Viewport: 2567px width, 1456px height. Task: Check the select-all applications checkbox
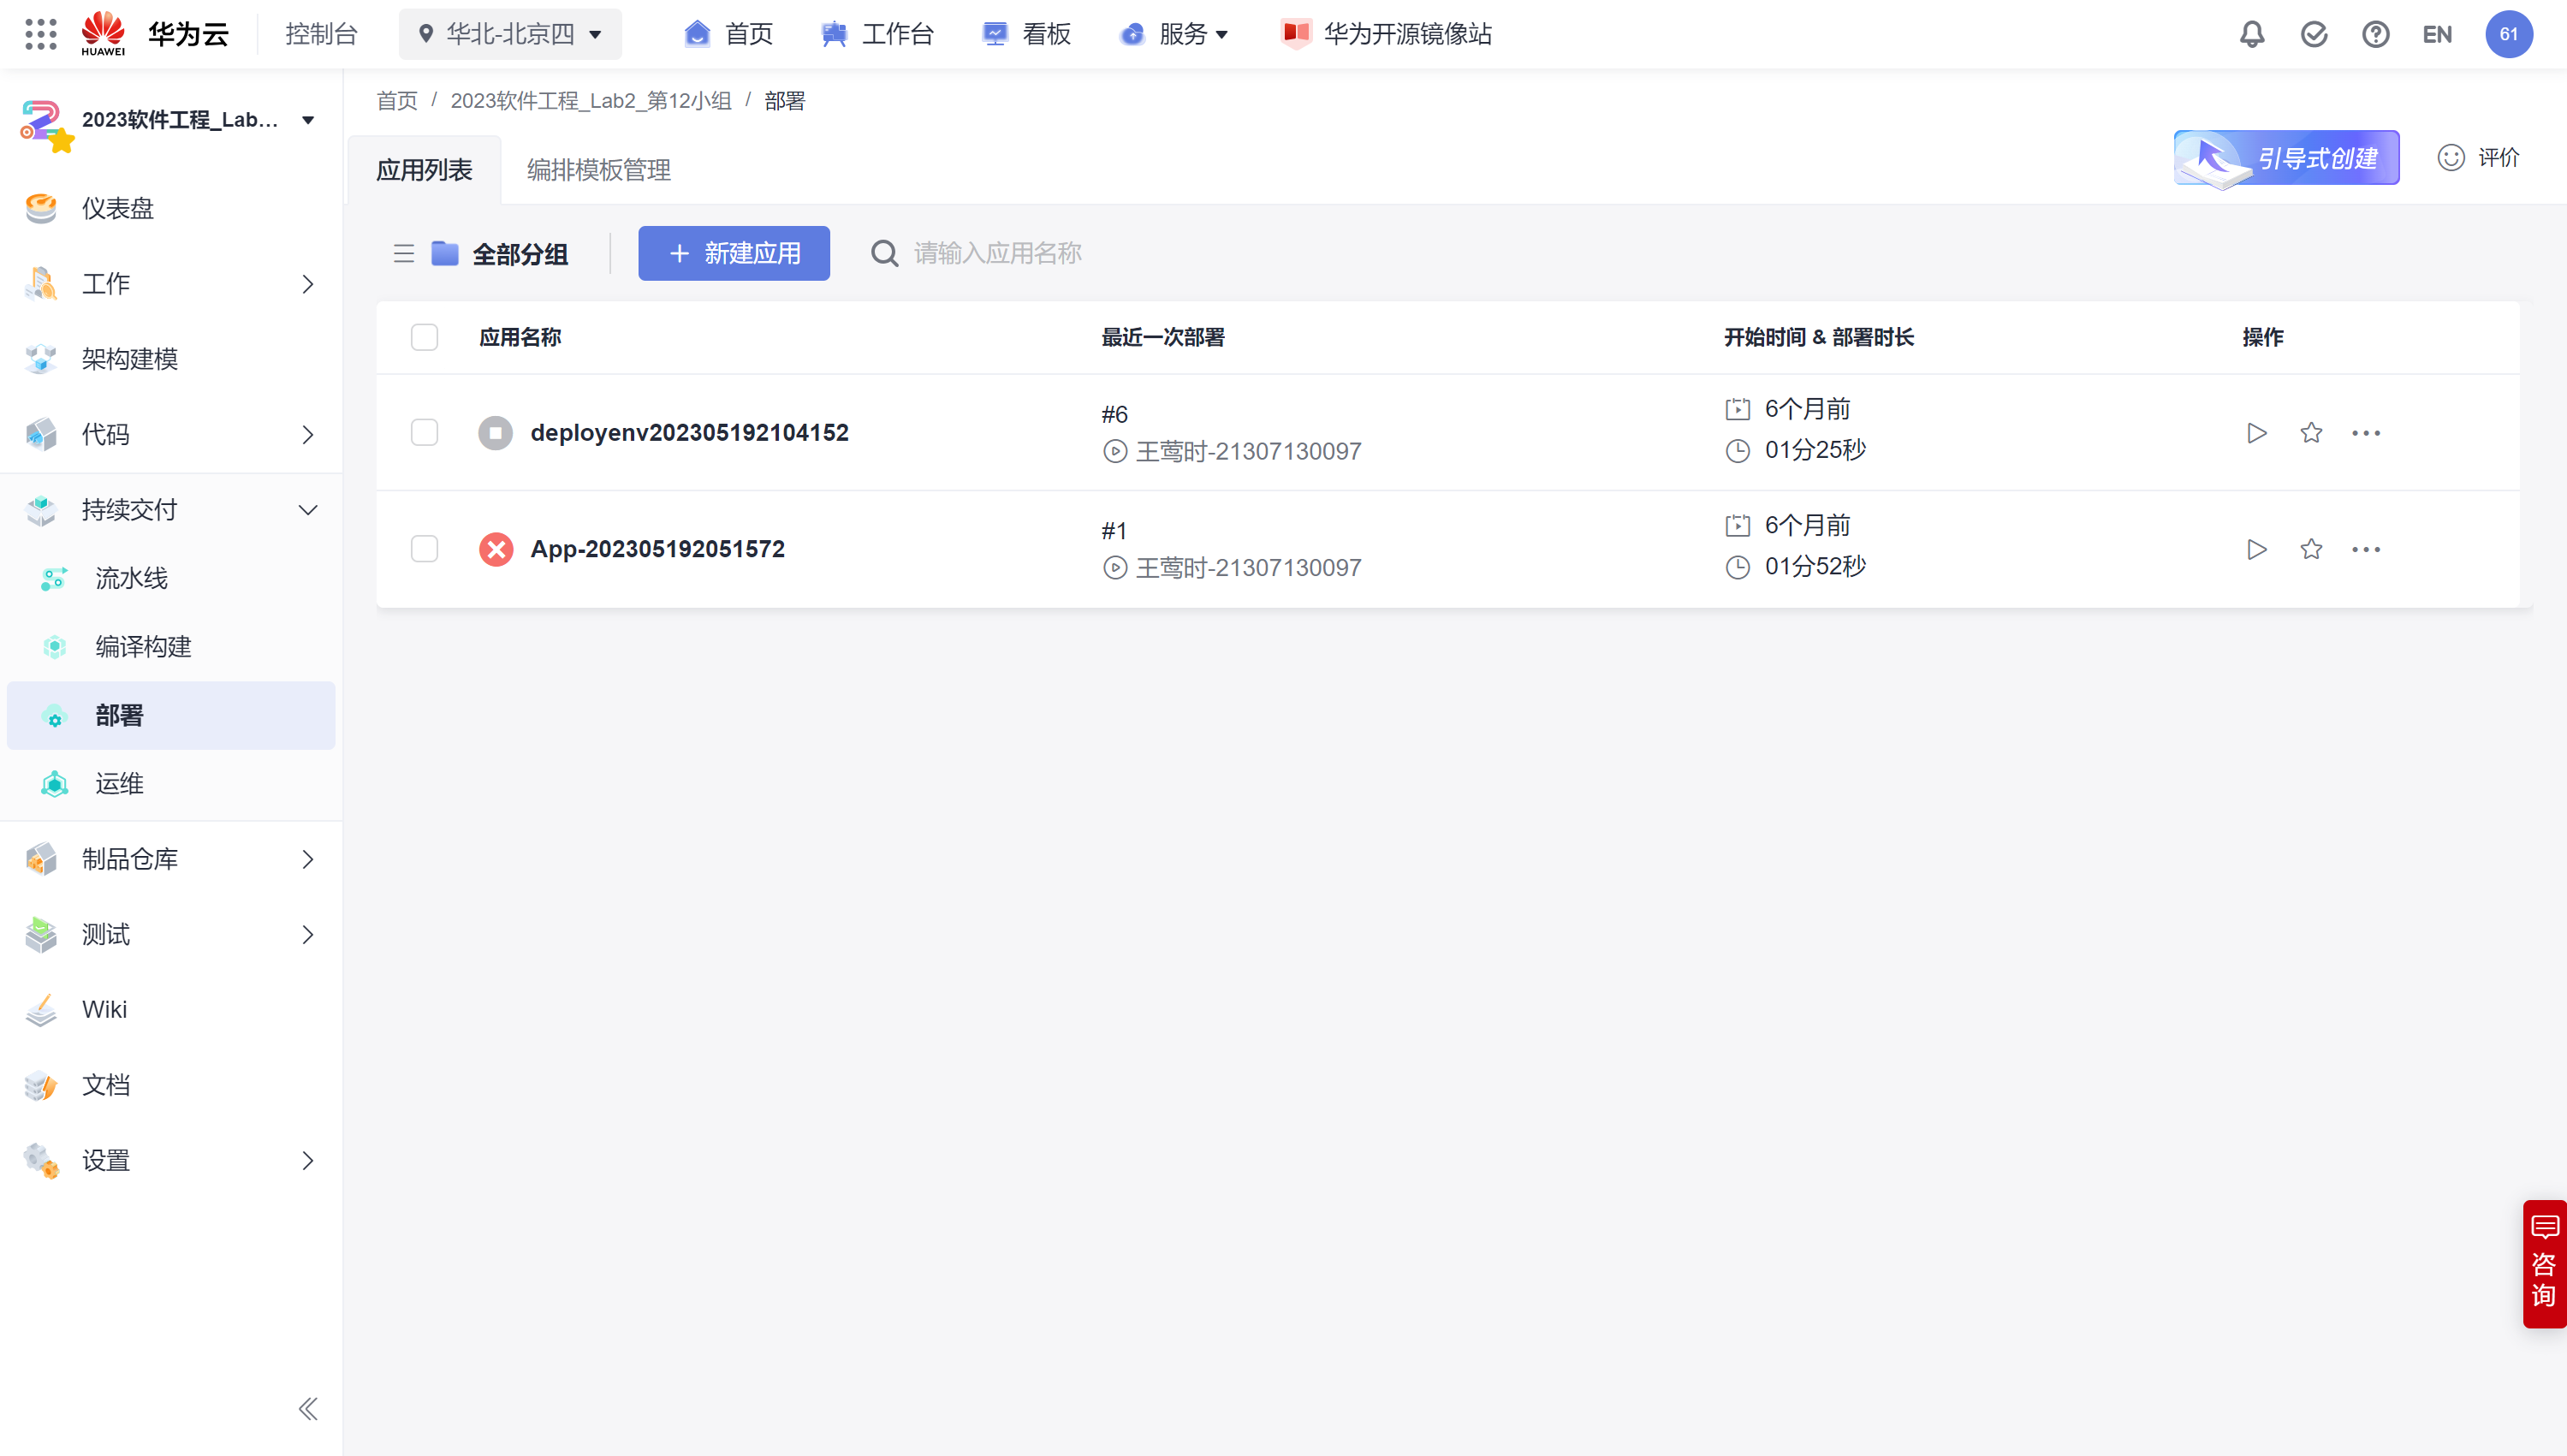click(424, 337)
